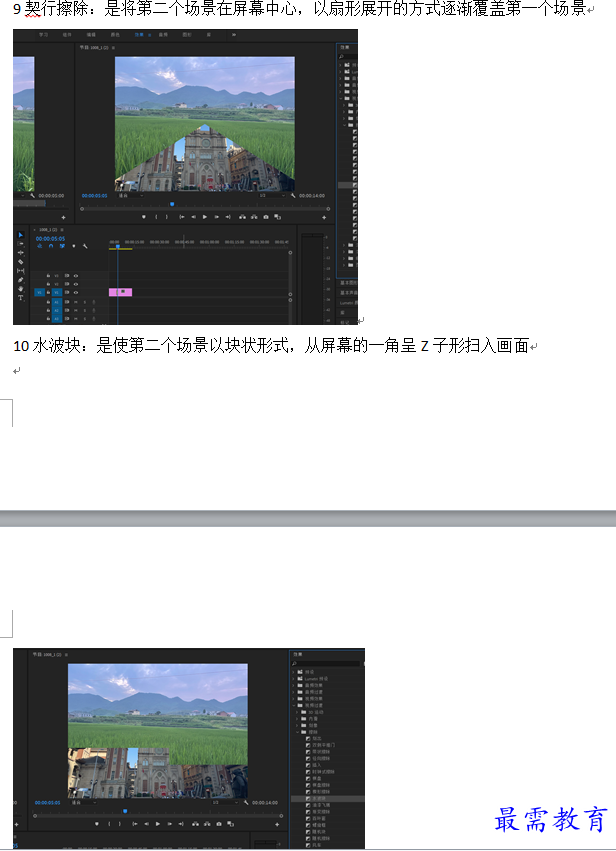The image size is (616, 851).
Task: Show more workspaces with the >> overflow button
Action: [234, 35]
